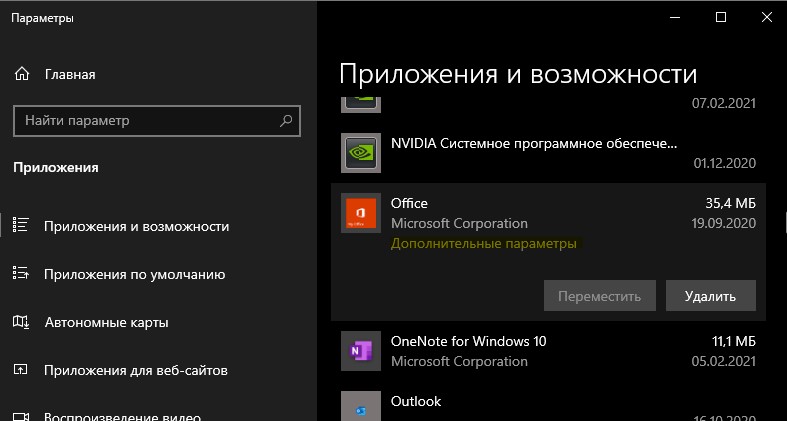
Task: Open the Главная home icon
Action: pos(22,74)
